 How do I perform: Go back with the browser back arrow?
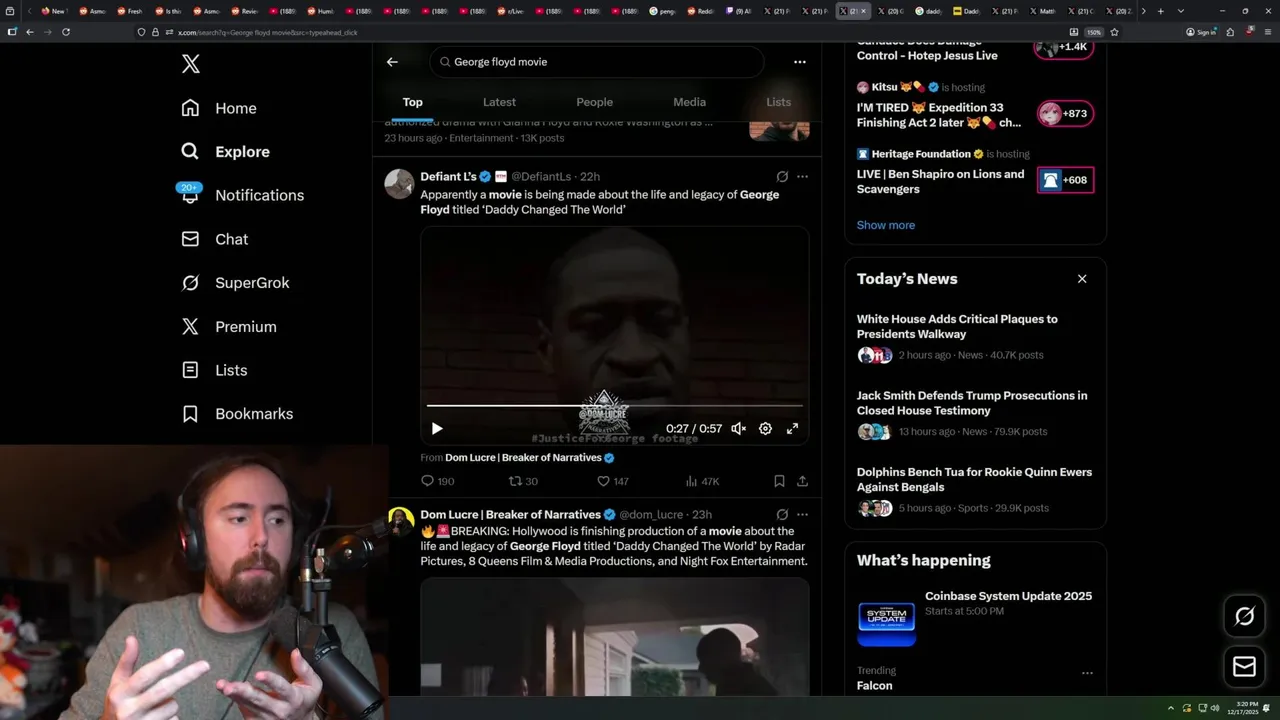(x=30, y=32)
